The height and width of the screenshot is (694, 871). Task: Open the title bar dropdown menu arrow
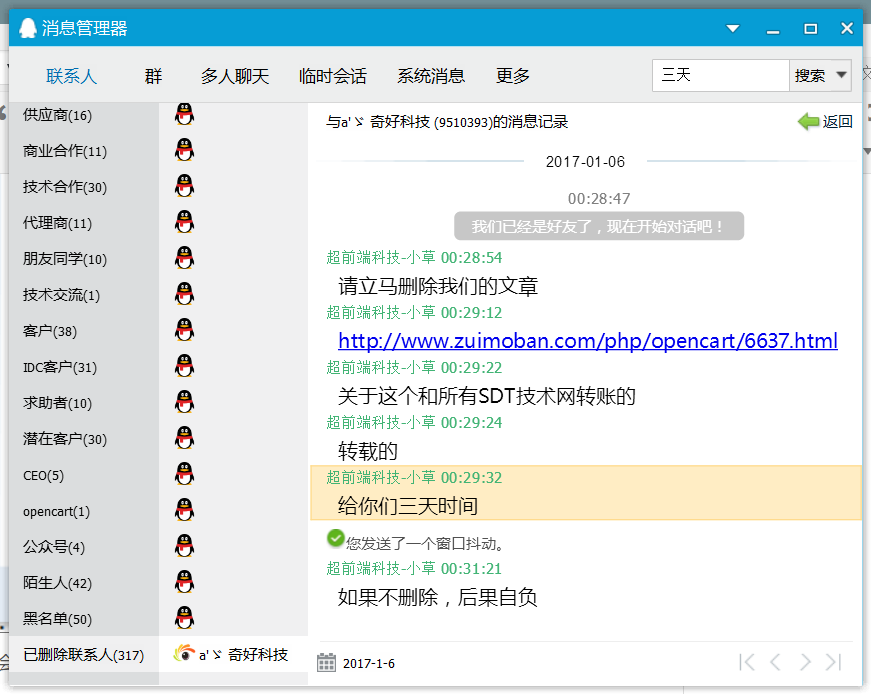[x=733, y=28]
